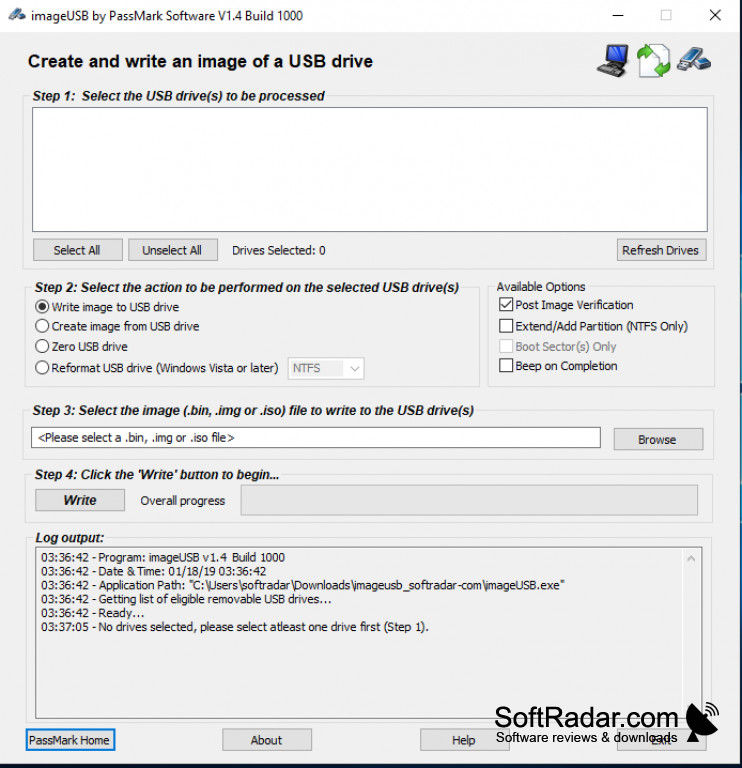Click the imageUSB title bar app icon
The height and width of the screenshot is (768, 742).
pos(17,15)
